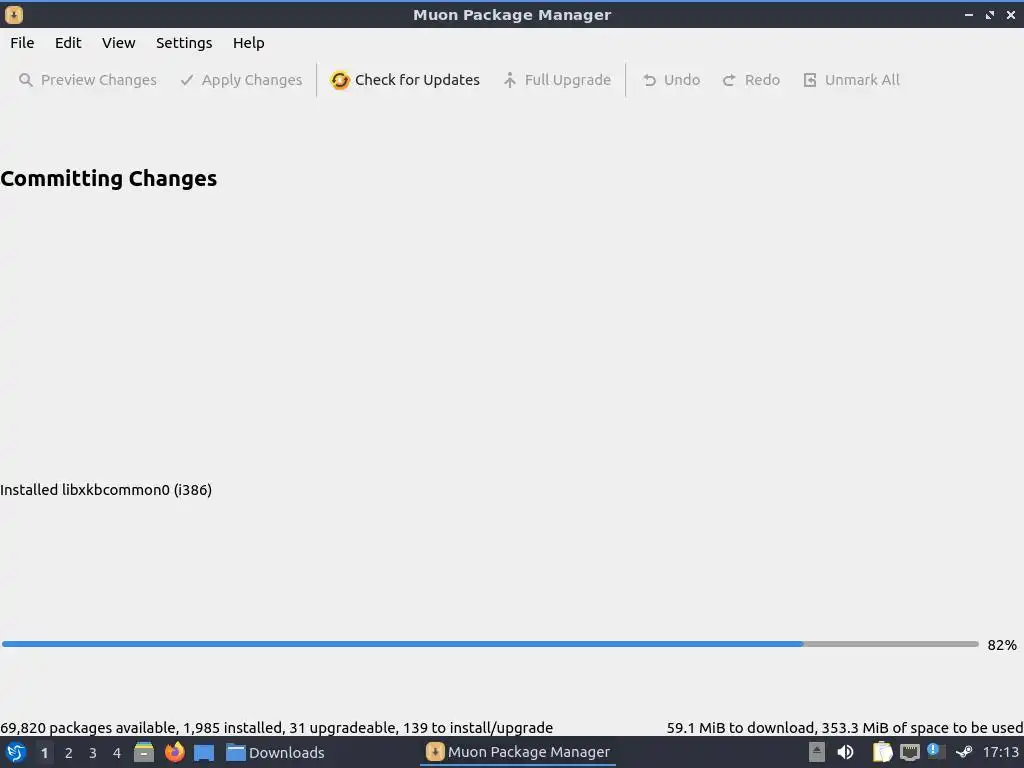
Task: Click Preview Changes in the toolbar
Action: [x=88, y=80]
